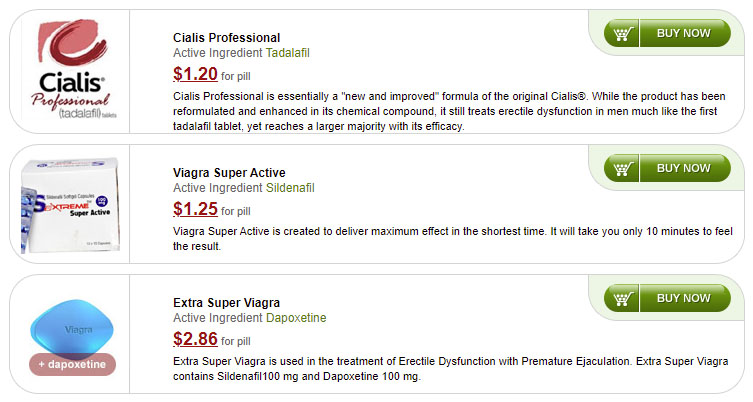The height and width of the screenshot is (402, 753).
Task: Click the Cialis Professional product title
Action: click(227, 38)
